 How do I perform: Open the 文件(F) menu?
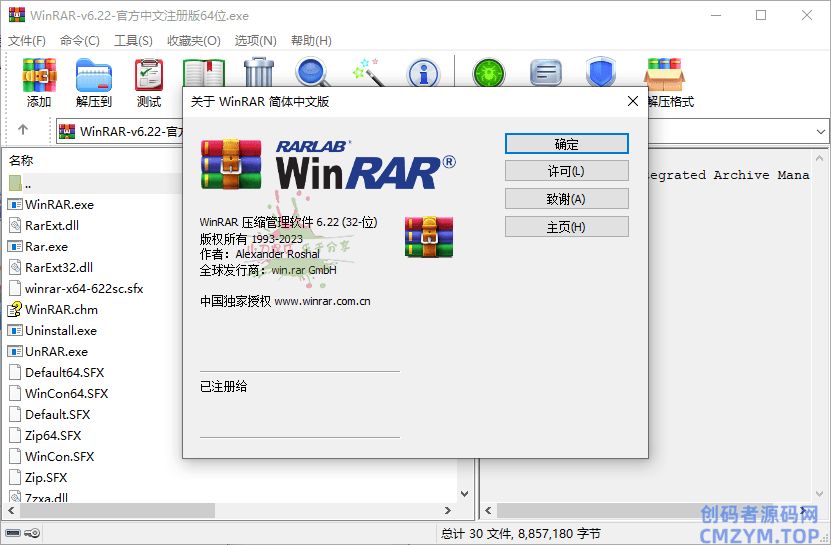tap(27, 41)
